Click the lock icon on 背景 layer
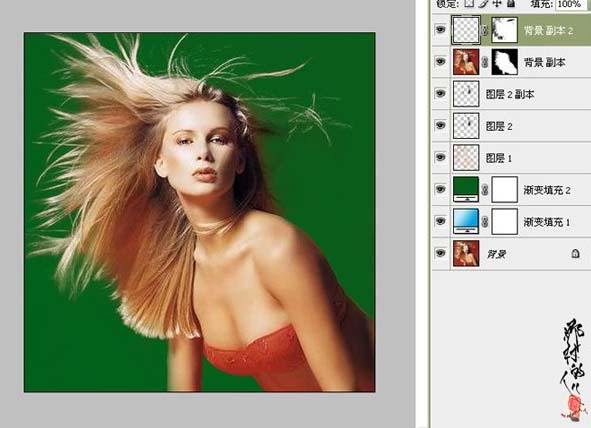This screenshot has height=428, width=591. [x=575, y=254]
